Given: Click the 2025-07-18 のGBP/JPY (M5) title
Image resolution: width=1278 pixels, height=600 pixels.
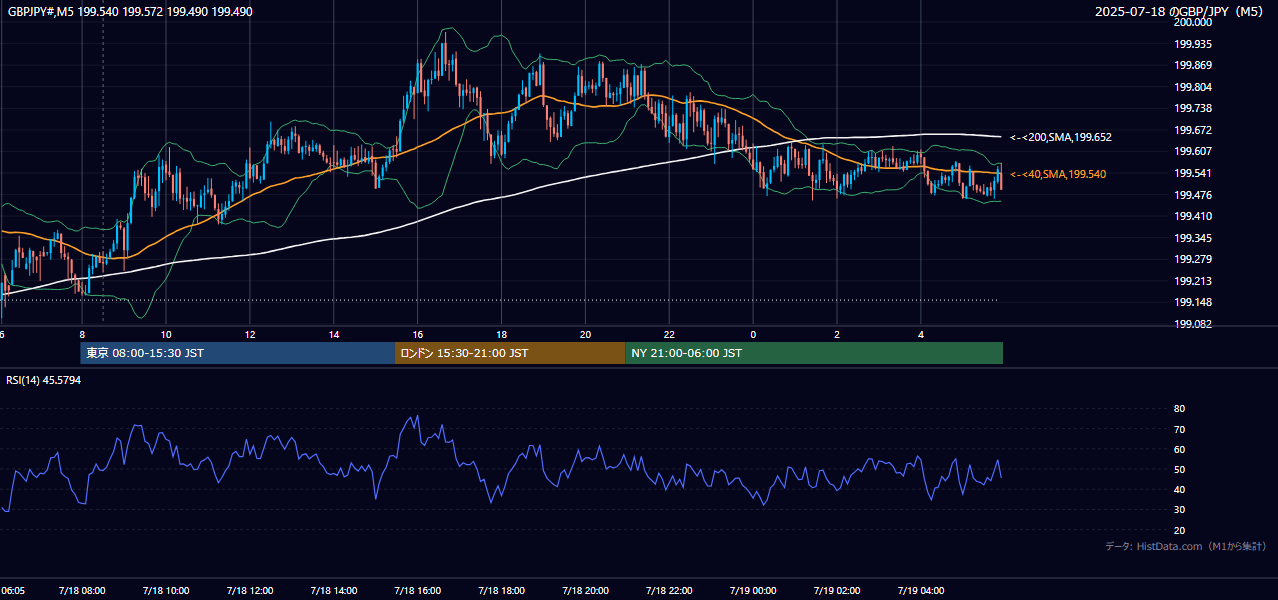Looking at the screenshot, I should (1180, 12).
